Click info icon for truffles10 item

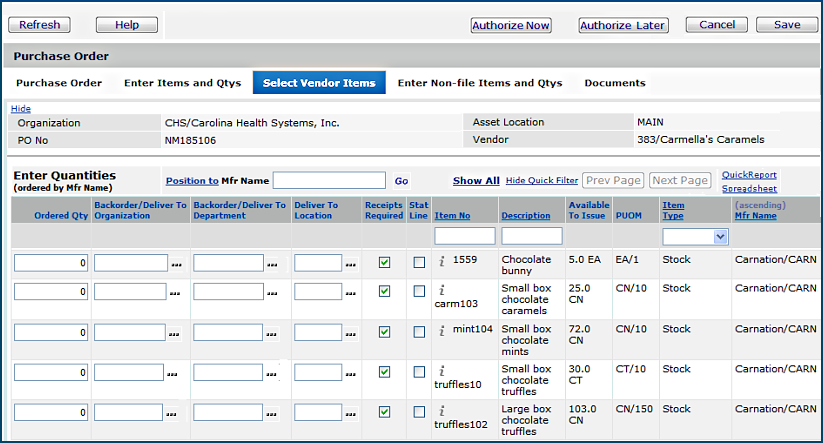[442, 370]
